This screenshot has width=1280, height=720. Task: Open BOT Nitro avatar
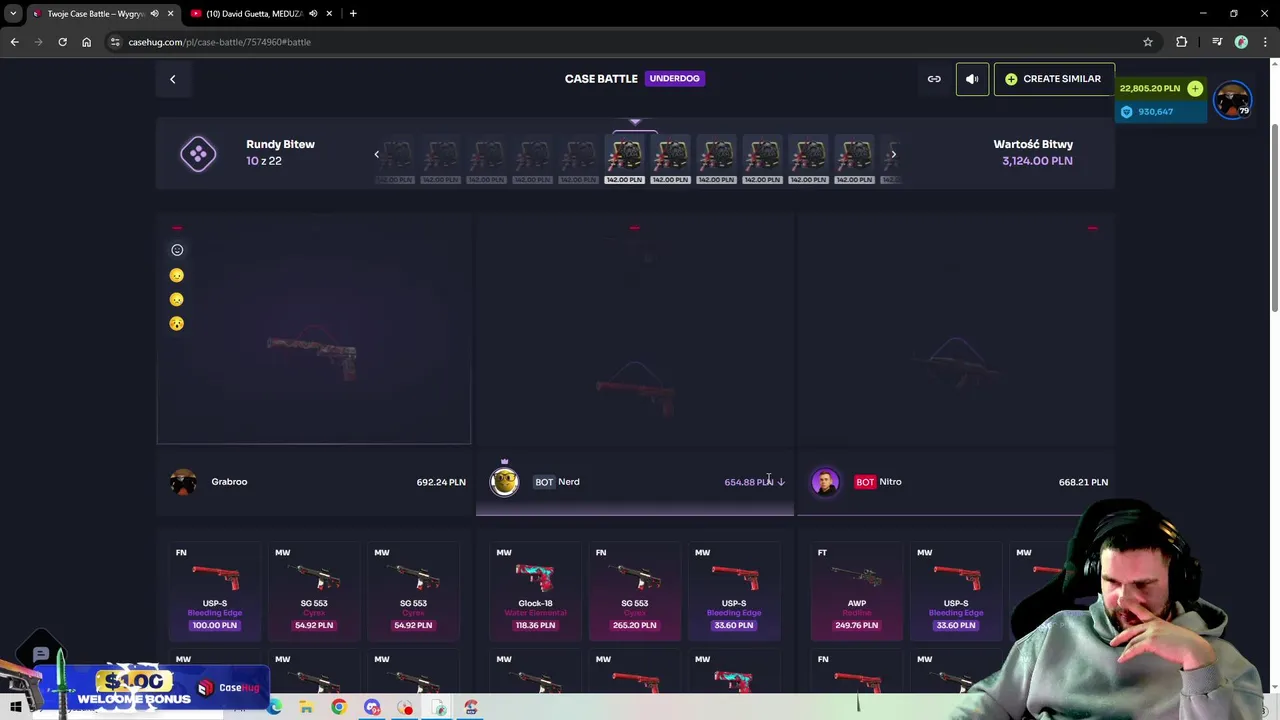pyautogui.click(x=825, y=482)
